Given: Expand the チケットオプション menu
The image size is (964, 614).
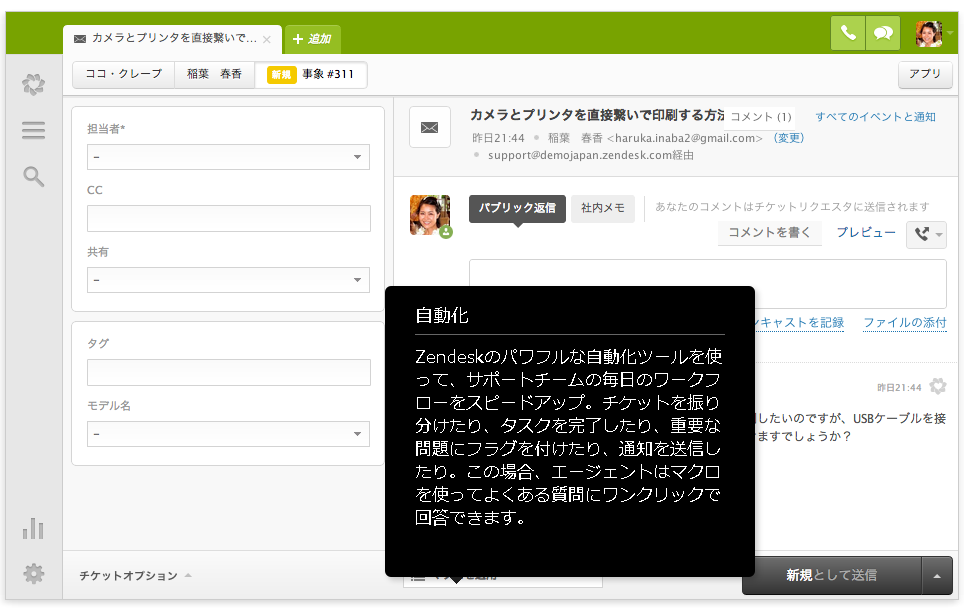Looking at the screenshot, I should (135, 575).
